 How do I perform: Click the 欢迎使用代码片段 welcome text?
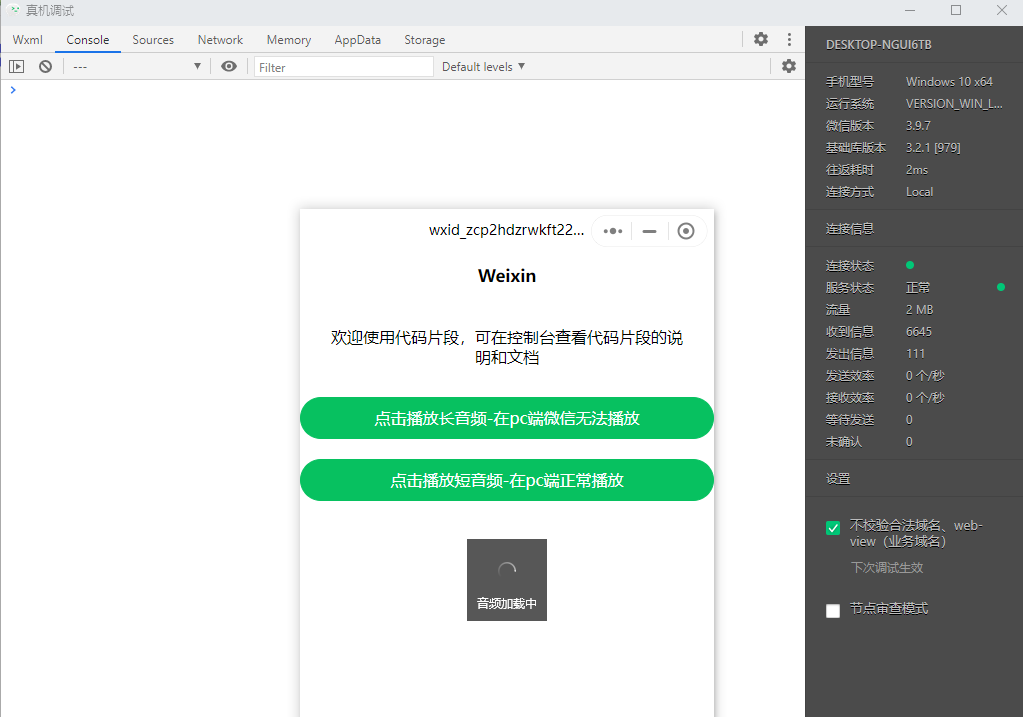pyautogui.click(x=507, y=347)
